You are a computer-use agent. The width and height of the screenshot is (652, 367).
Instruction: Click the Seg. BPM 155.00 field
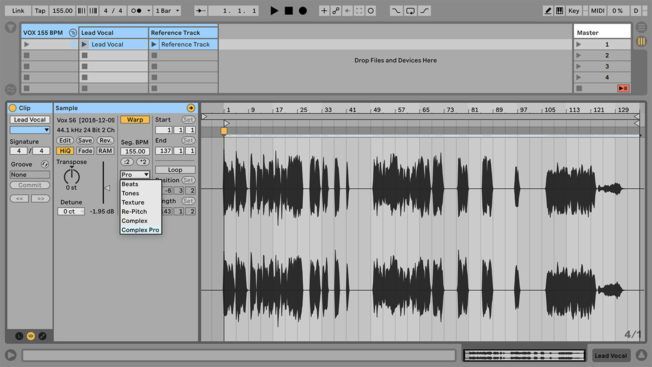(x=135, y=151)
